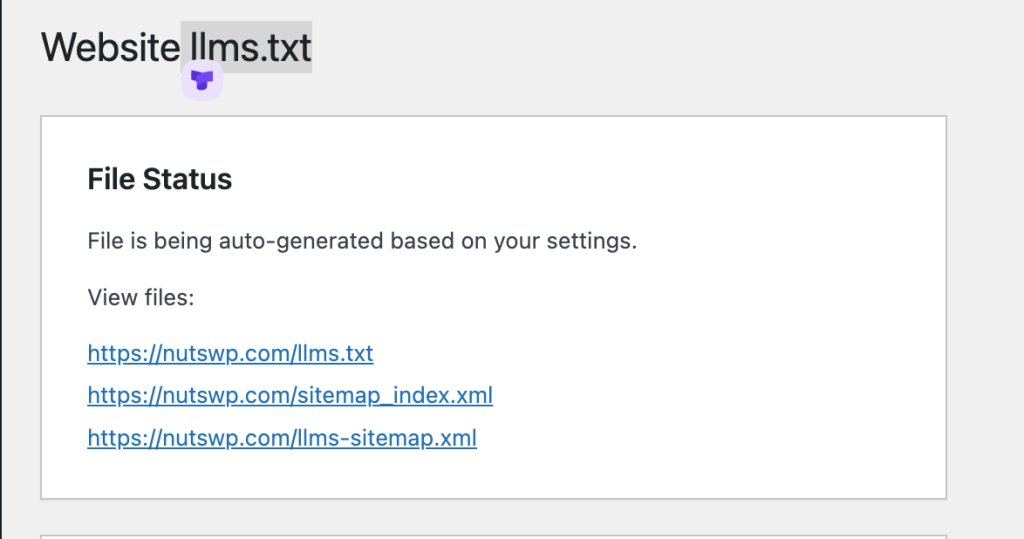Click the https:// part of the llms.txt link
Screen dimensions: 1024x539
pyautogui.click(x=124, y=353)
